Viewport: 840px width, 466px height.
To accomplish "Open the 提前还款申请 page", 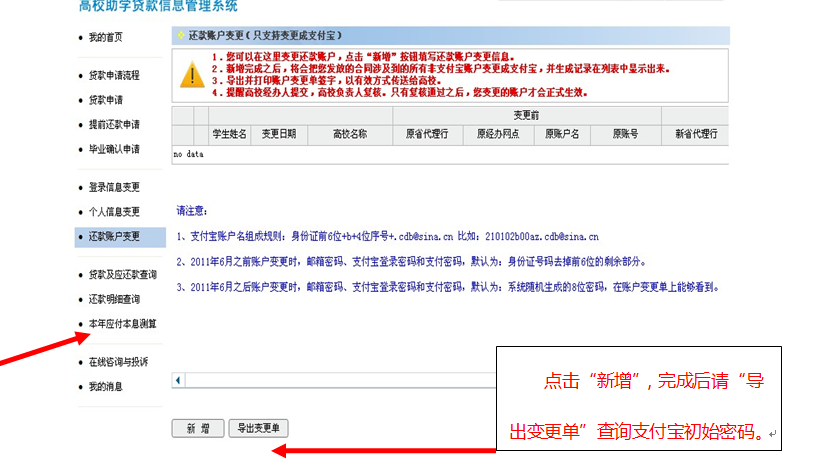I will pos(114,125).
